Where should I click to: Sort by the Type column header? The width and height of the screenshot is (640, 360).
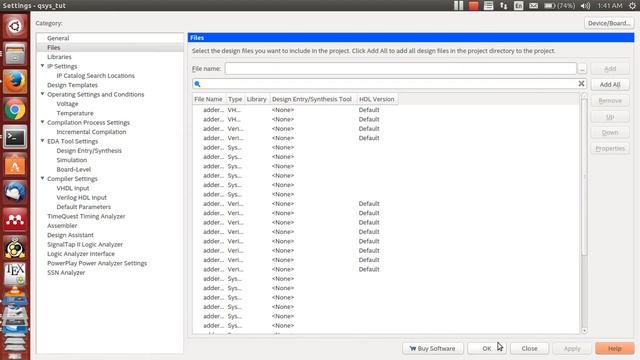[235, 99]
